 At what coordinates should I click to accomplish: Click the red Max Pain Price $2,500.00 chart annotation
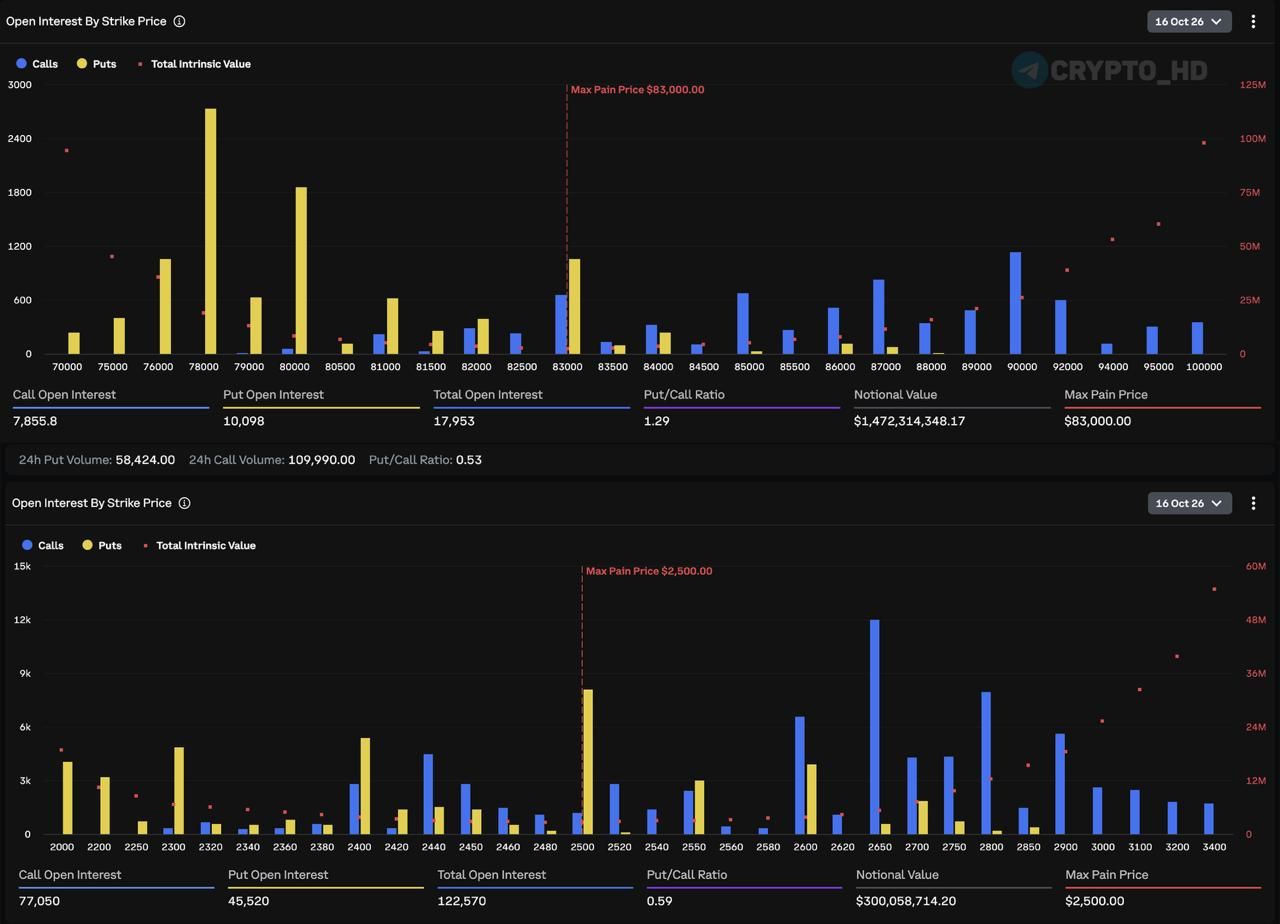649,571
